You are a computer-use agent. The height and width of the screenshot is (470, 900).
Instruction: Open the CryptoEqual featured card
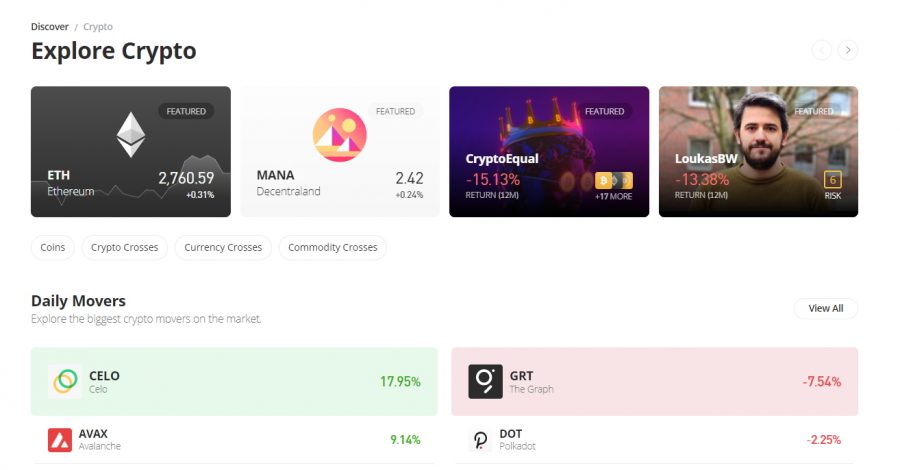pos(549,152)
